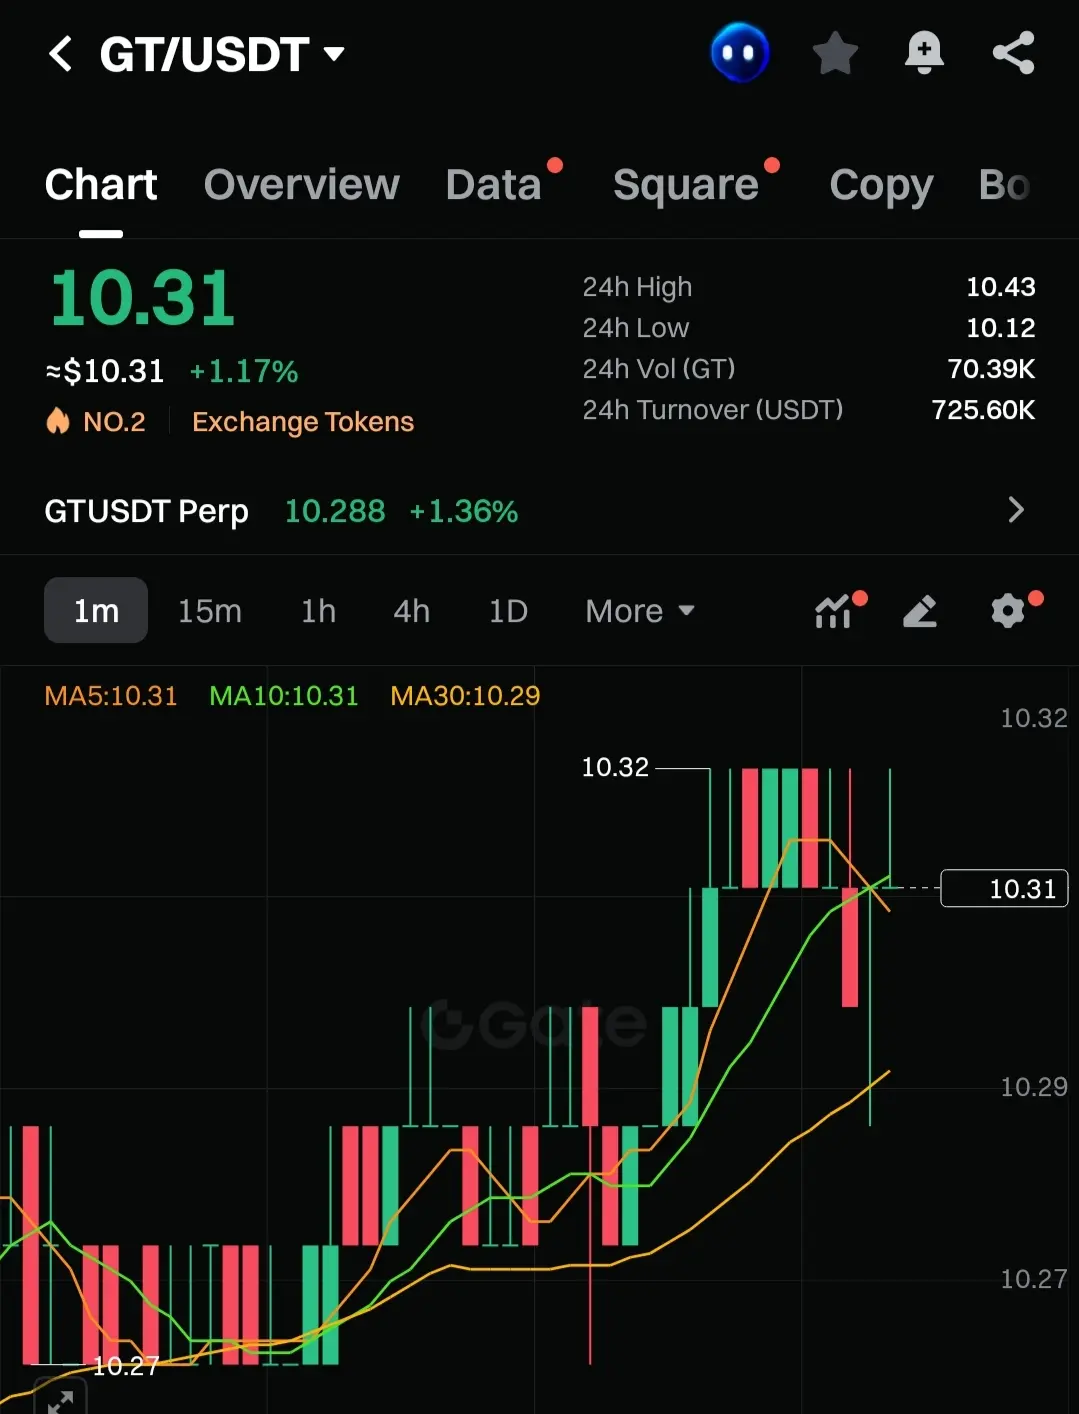
Task: Tap the blue robot assistant avatar
Action: [x=740, y=53]
